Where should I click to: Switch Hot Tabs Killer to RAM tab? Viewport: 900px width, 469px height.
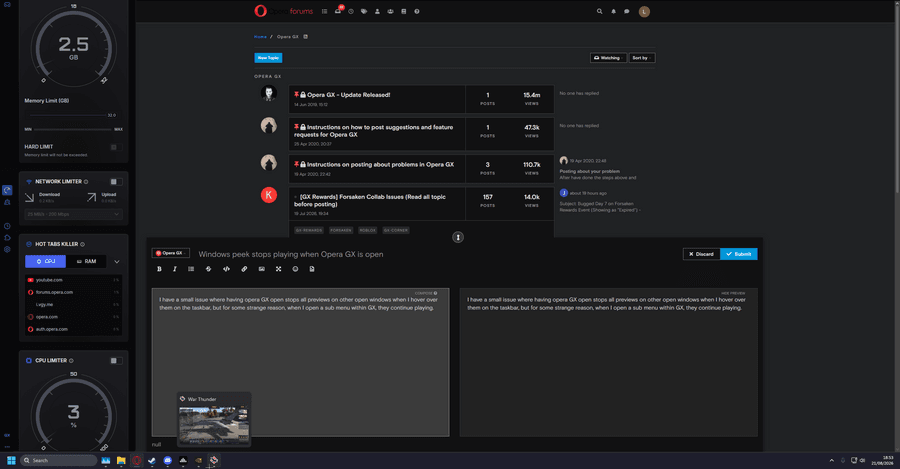tap(86, 261)
